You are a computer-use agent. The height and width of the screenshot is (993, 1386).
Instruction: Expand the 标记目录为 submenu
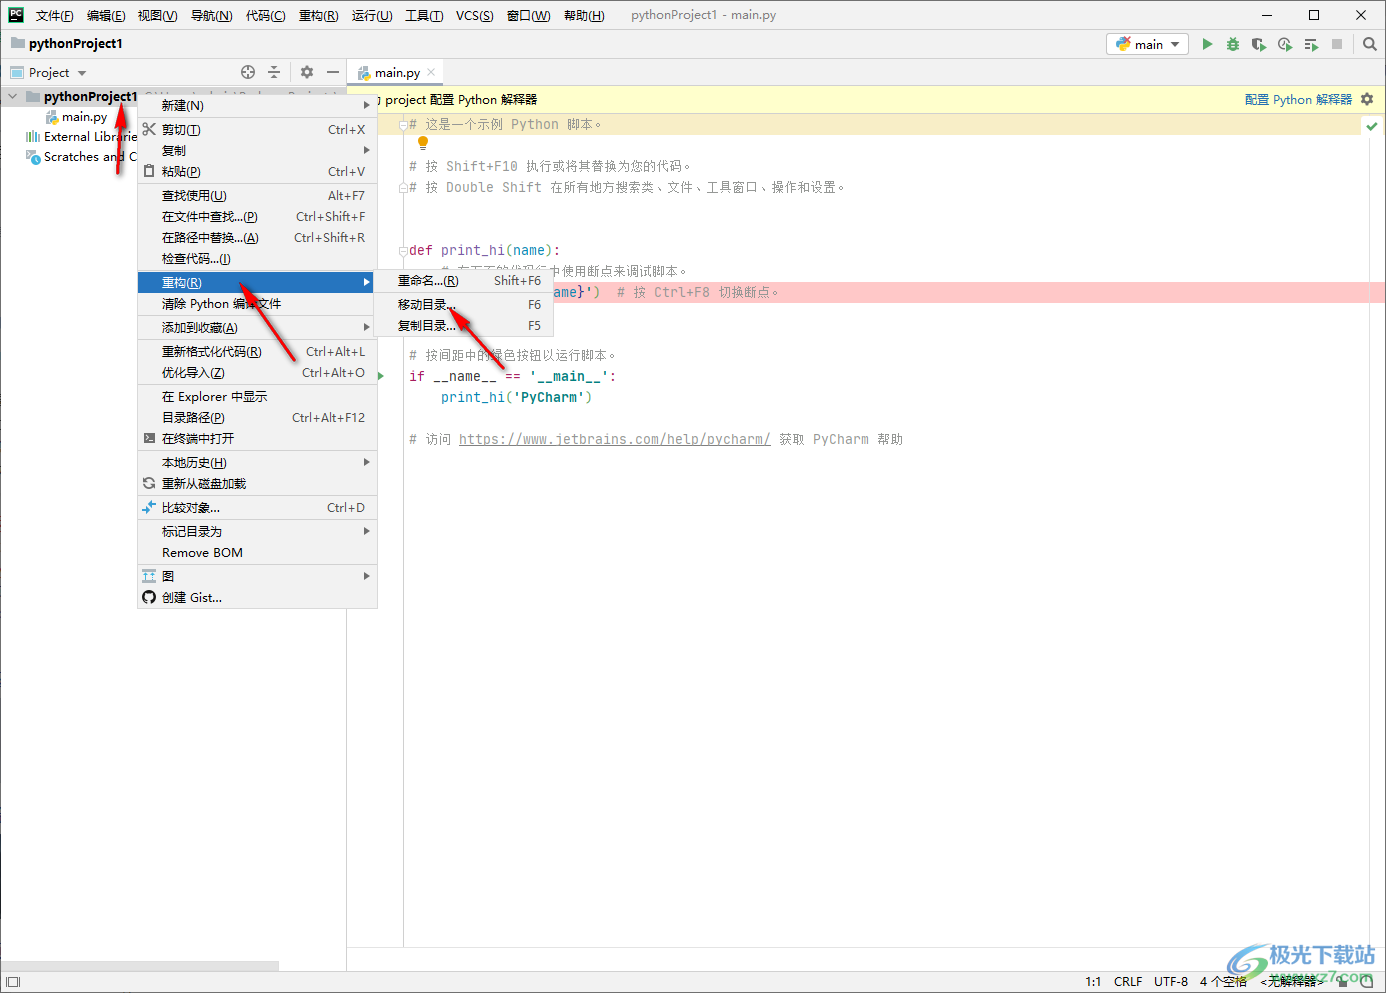(257, 531)
